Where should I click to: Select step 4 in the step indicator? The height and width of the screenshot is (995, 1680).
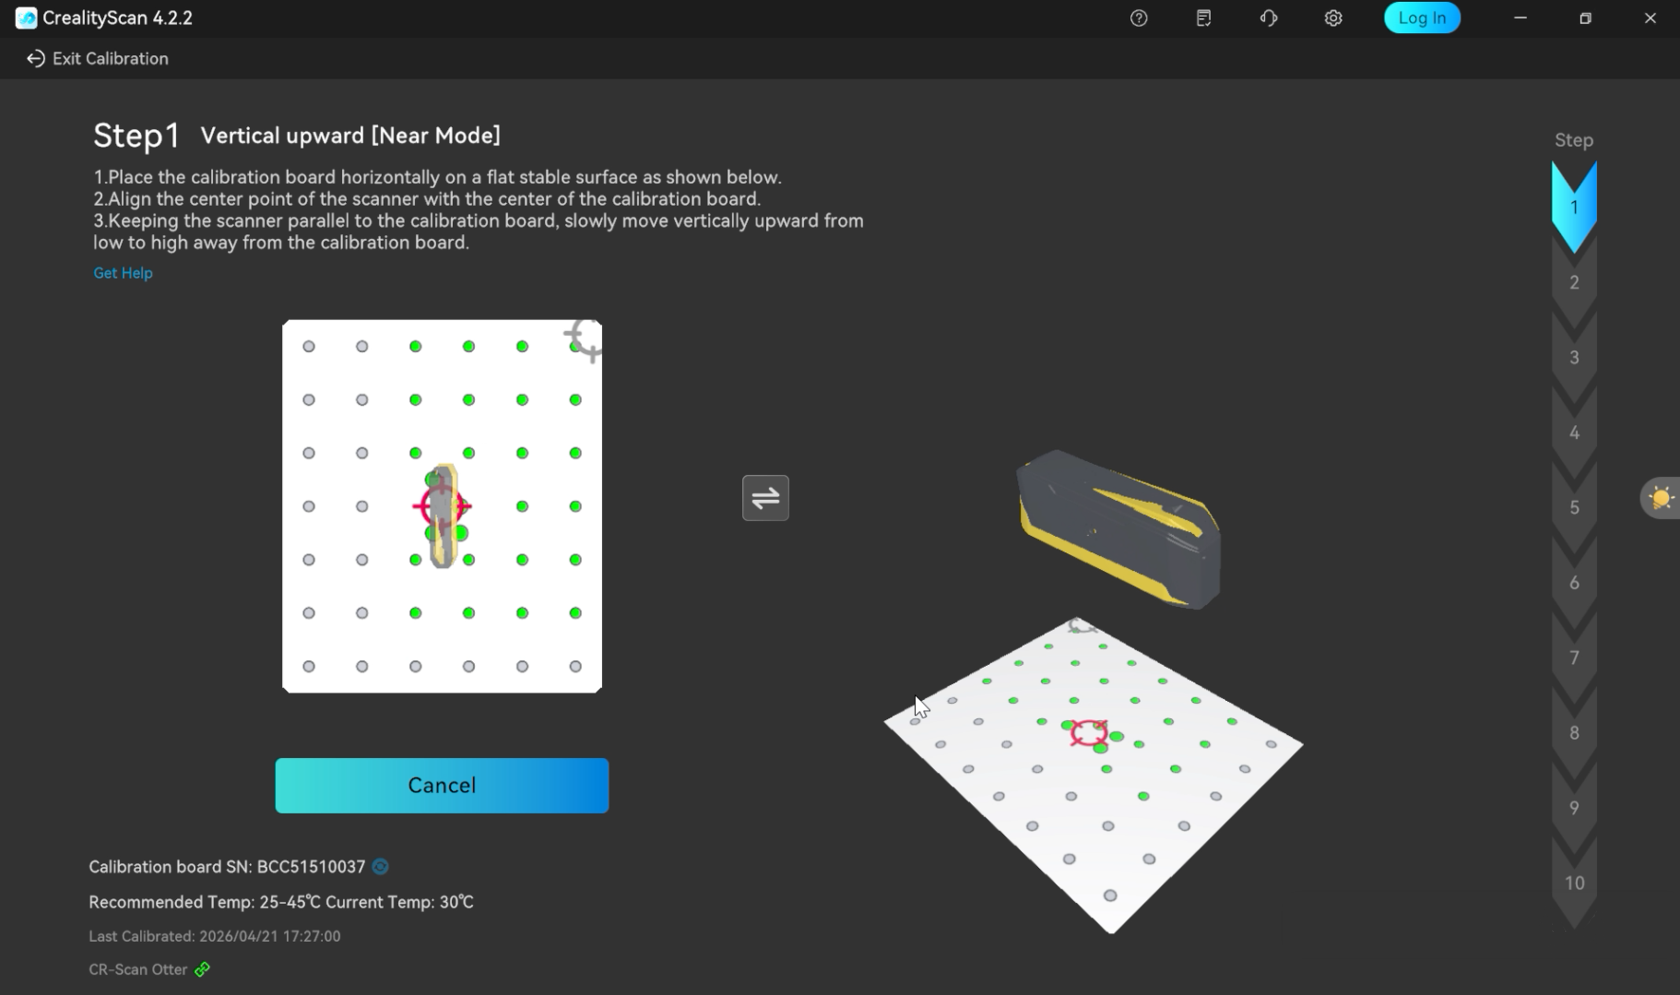coord(1574,432)
